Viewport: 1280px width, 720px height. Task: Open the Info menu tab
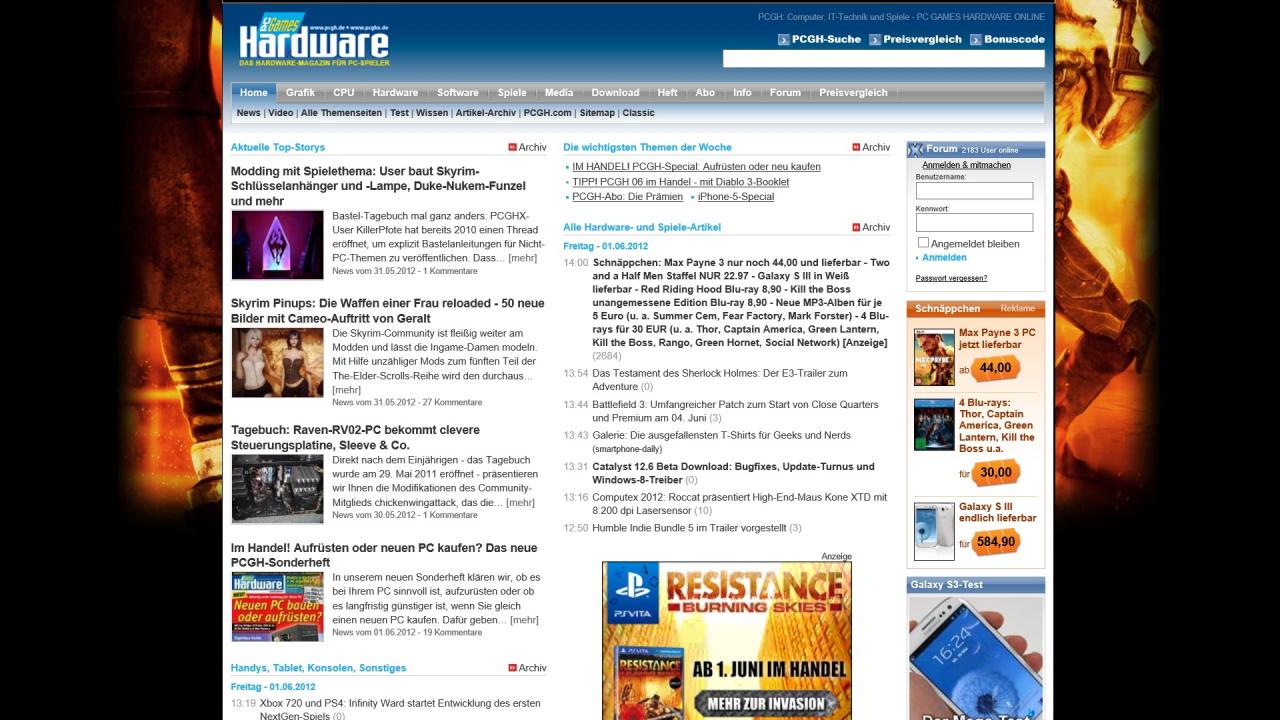point(742,93)
